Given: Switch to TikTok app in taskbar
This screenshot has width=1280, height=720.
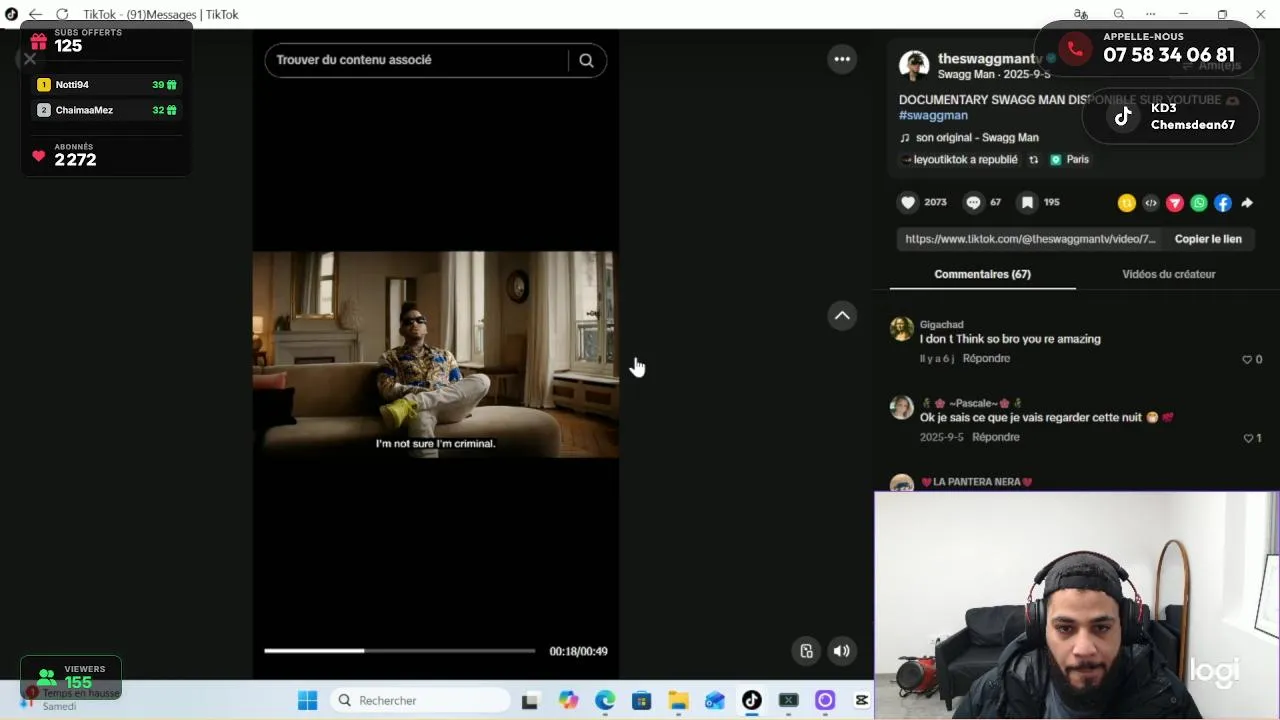Looking at the screenshot, I should (751, 700).
